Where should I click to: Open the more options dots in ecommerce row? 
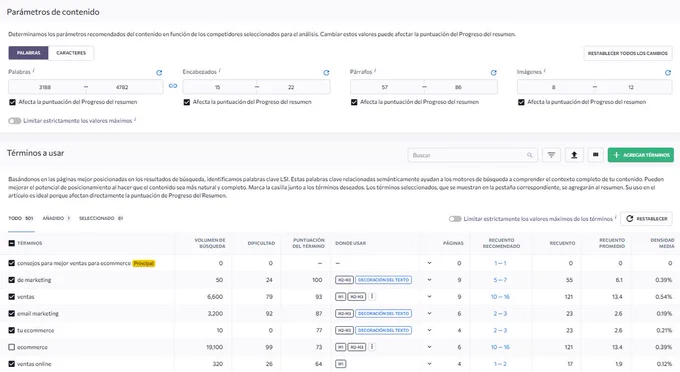click(x=373, y=347)
